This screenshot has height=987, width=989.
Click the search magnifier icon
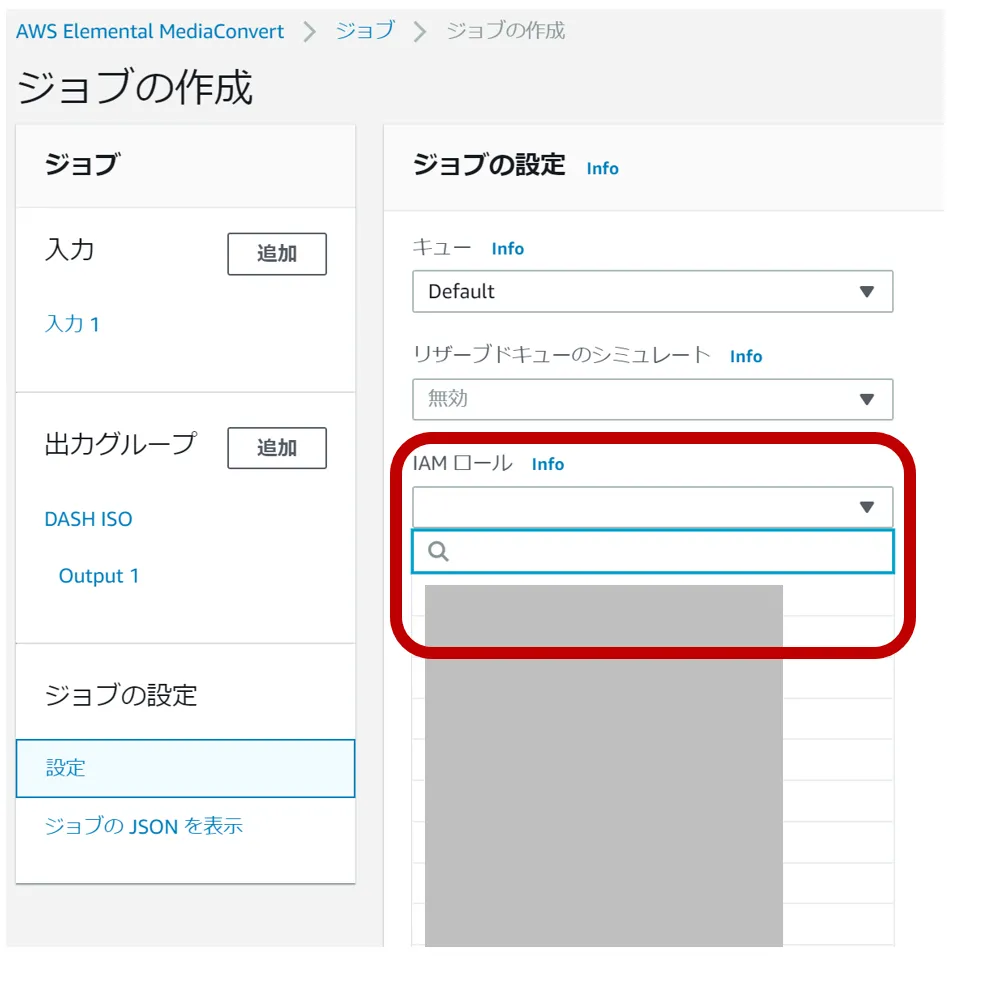pyautogui.click(x=438, y=552)
